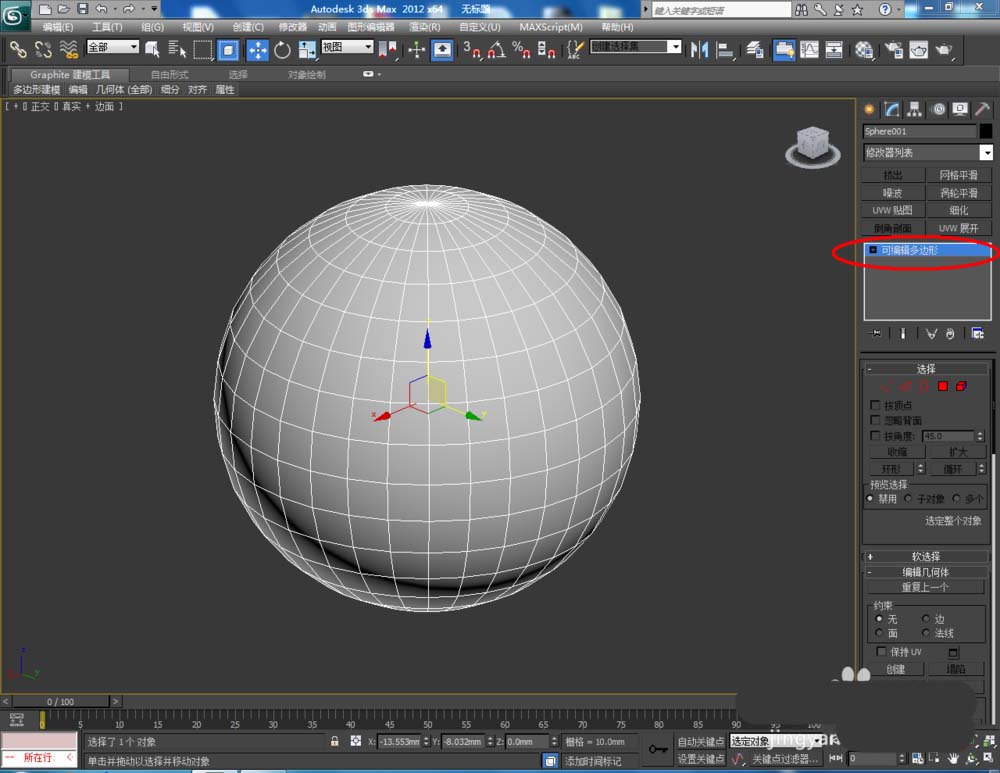This screenshot has width=1000, height=773.
Task: Click the black object color swatch
Action: [x=986, y=131]
